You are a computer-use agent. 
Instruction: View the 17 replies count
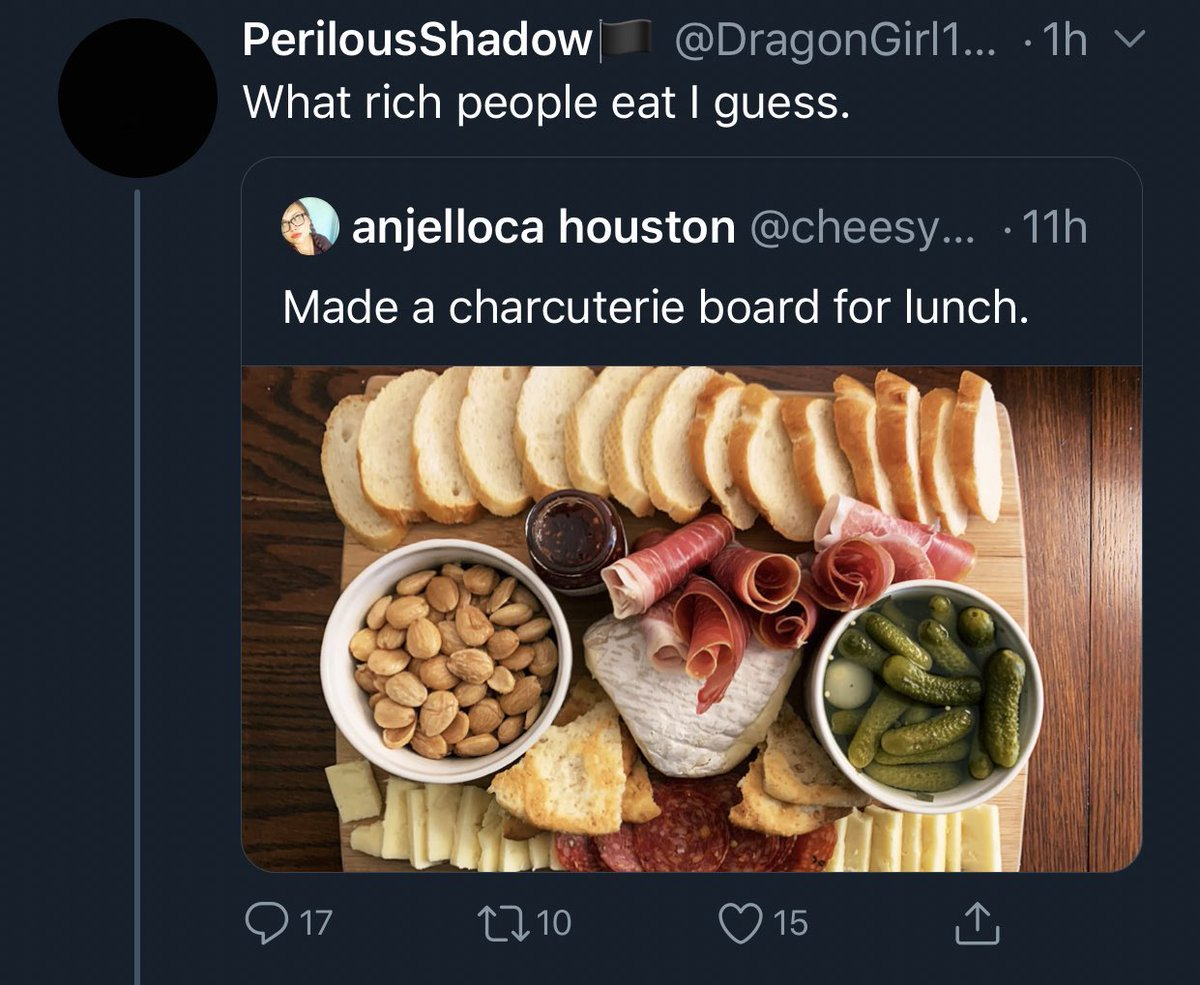(316, 922)
